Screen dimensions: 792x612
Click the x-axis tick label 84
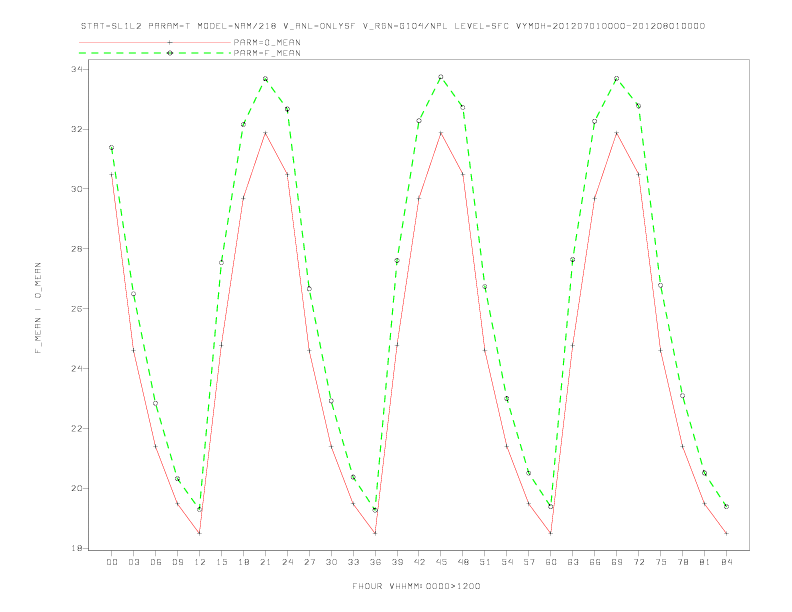click(726, 562)
